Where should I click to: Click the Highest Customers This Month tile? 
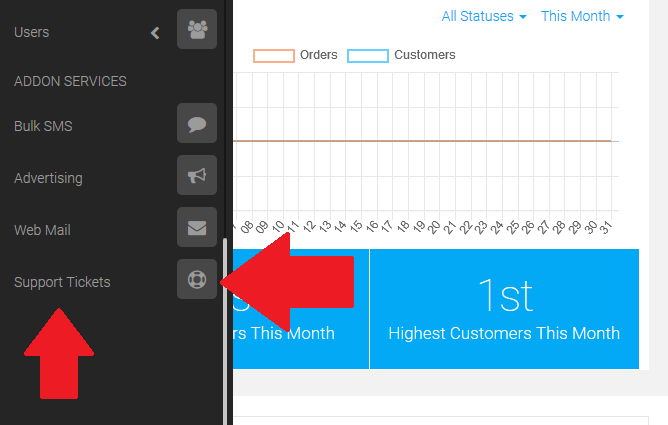pyautogui.click(x=504, y=309)
